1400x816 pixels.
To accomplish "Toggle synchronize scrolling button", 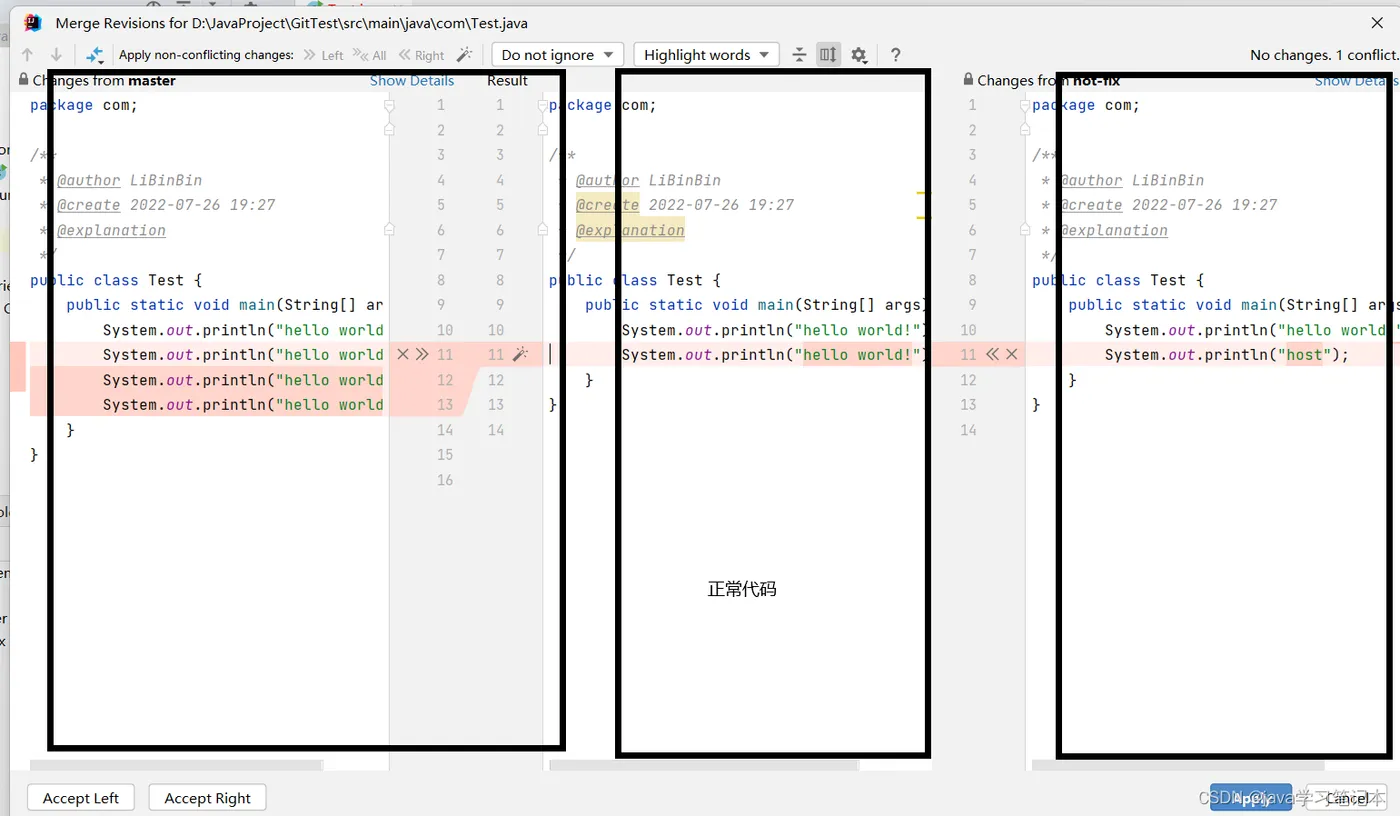I will pos(828,55).
